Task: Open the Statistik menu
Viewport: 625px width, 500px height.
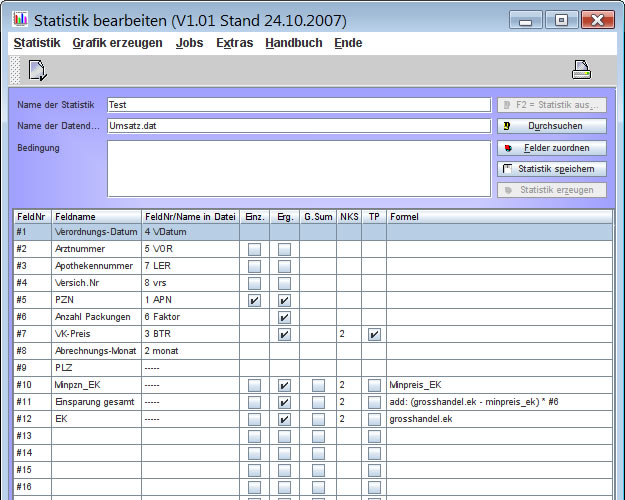Action: pos(37,43)
